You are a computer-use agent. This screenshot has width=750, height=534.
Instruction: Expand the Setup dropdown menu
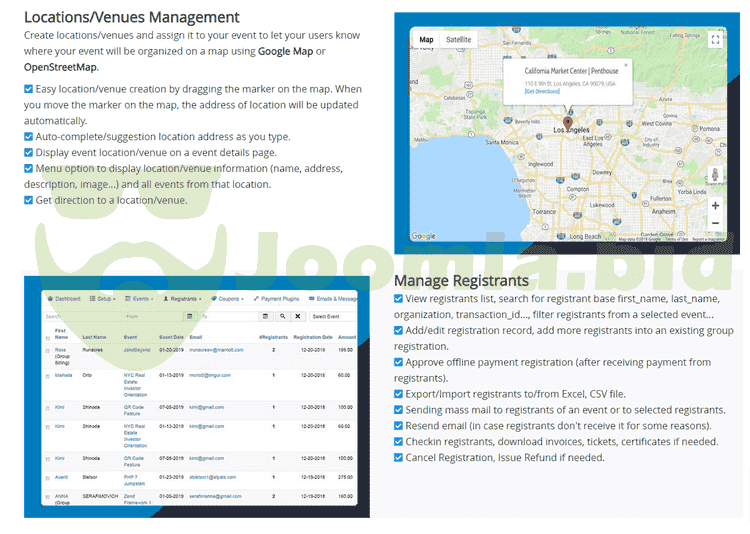point(103,298)
